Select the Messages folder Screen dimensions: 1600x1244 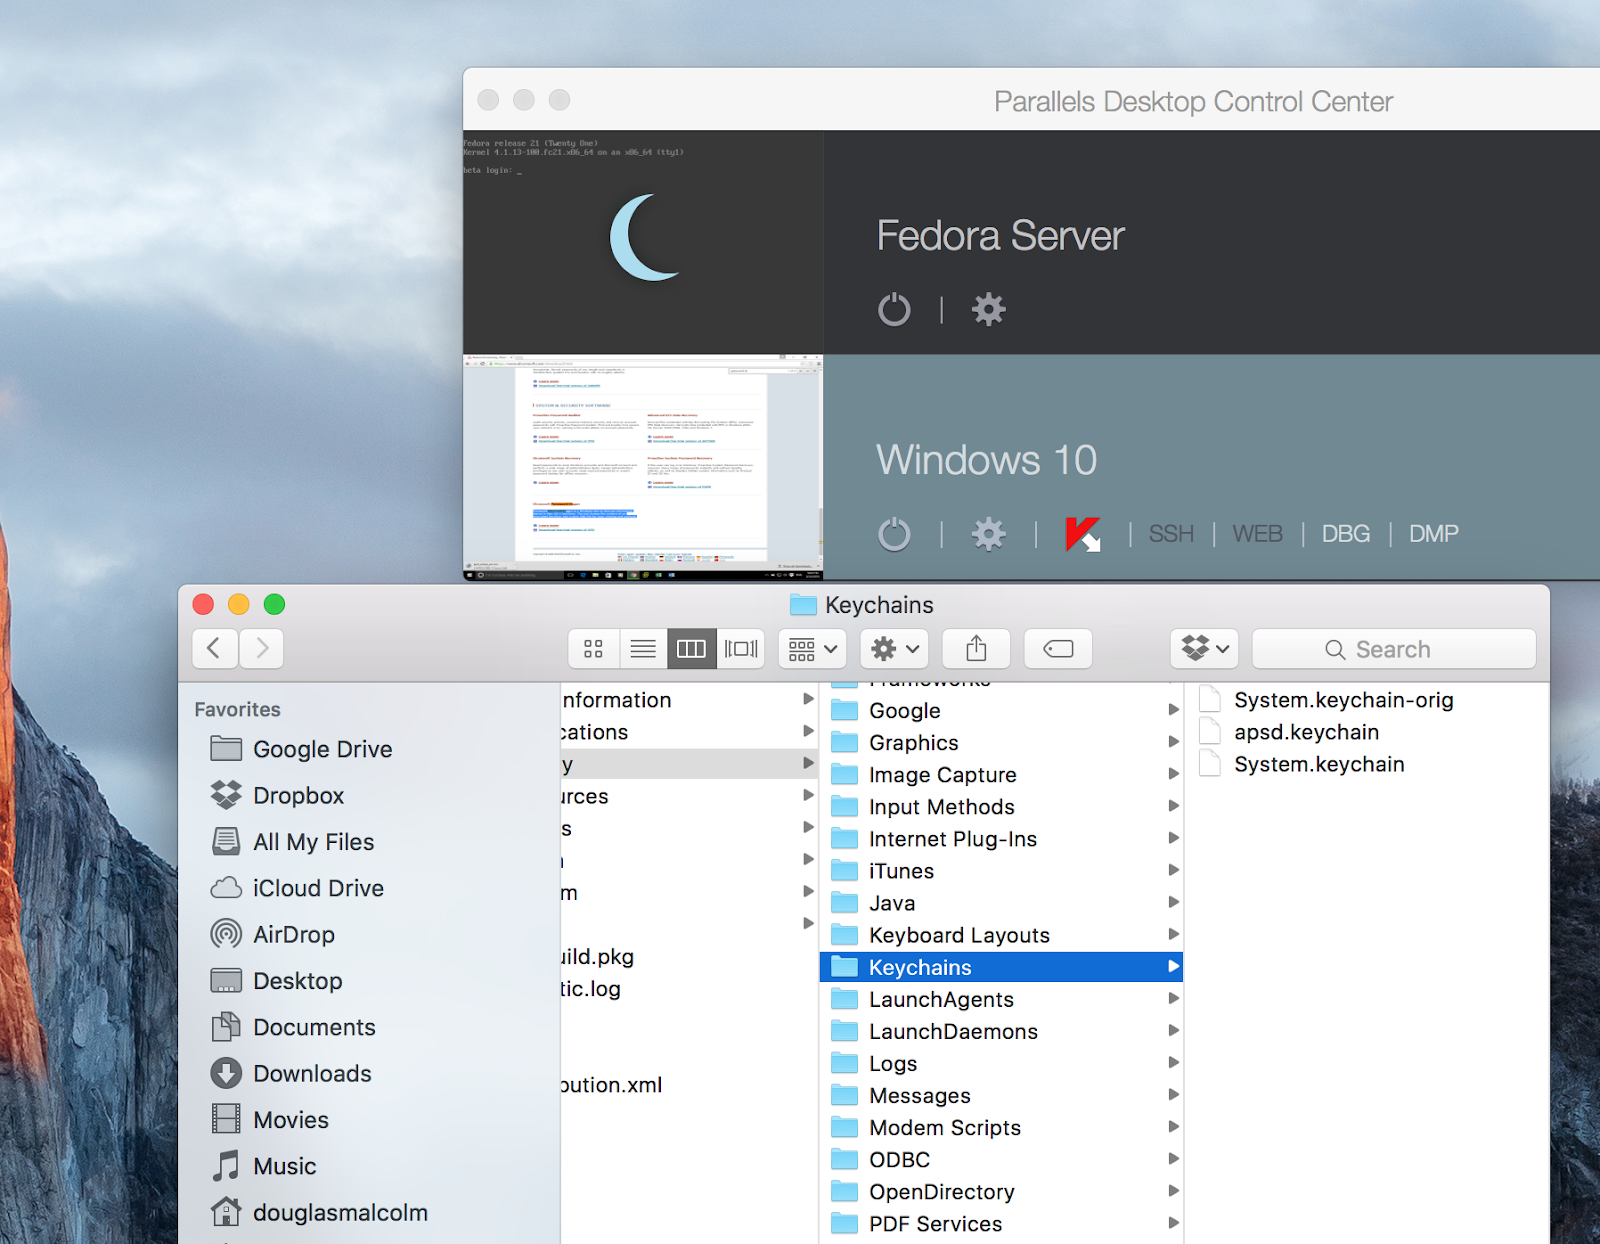click(x=1001, y=1096)
